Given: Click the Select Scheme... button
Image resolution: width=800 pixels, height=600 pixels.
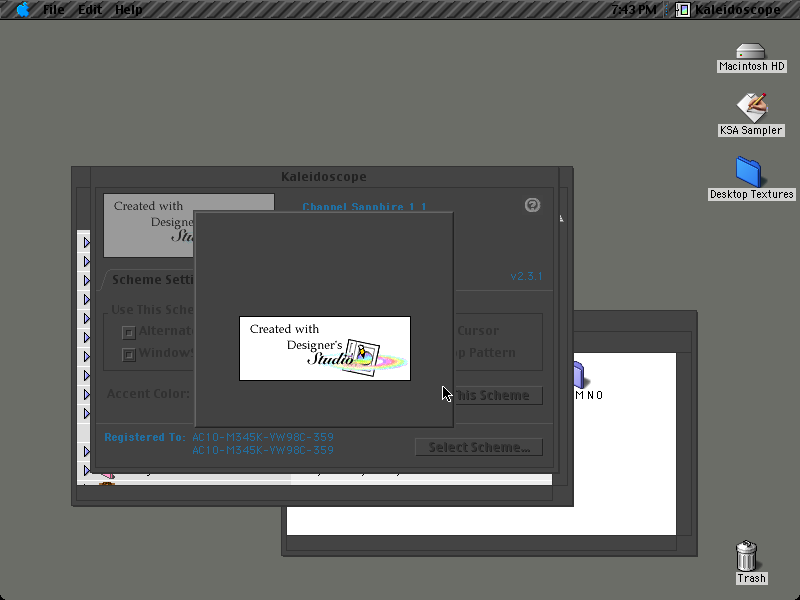Looking at the screenshot, I should pyautogui.click(x=479, y=447).
